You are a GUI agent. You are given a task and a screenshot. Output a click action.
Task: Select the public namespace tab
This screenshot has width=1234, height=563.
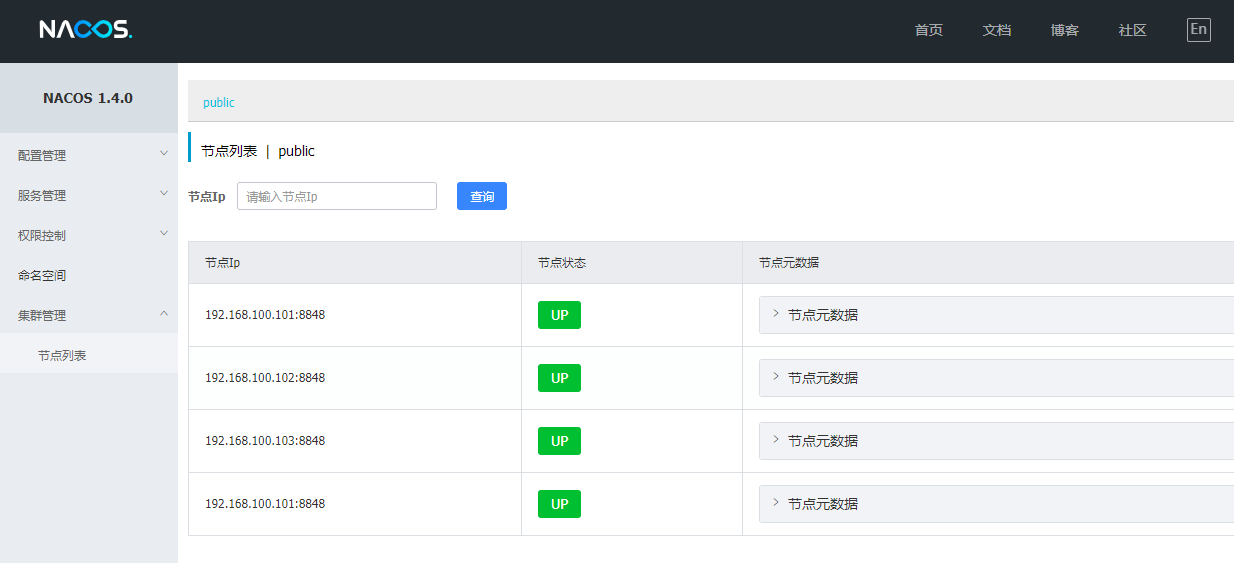pos(219,102)
